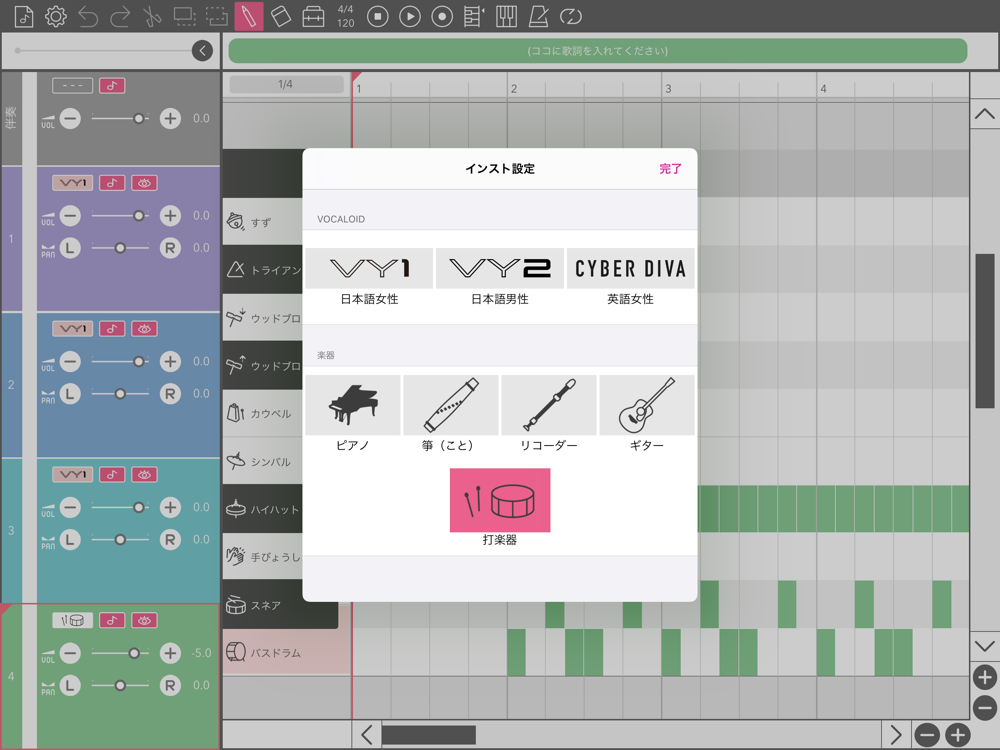The image size is (1000, 750).
Task: Click the up chevron above vertical scrollbar
Action: [x=984, y=114]
